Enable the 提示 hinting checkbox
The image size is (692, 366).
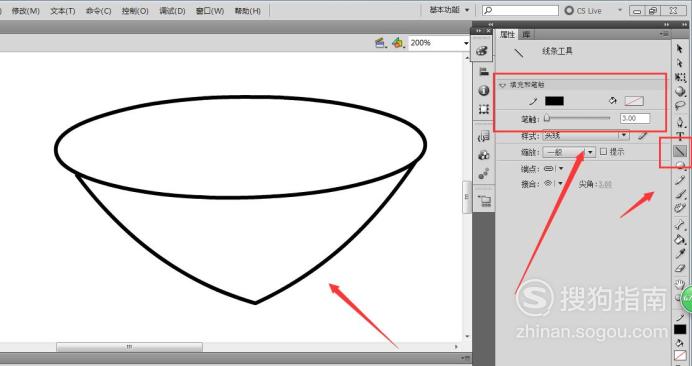(604, 152)
